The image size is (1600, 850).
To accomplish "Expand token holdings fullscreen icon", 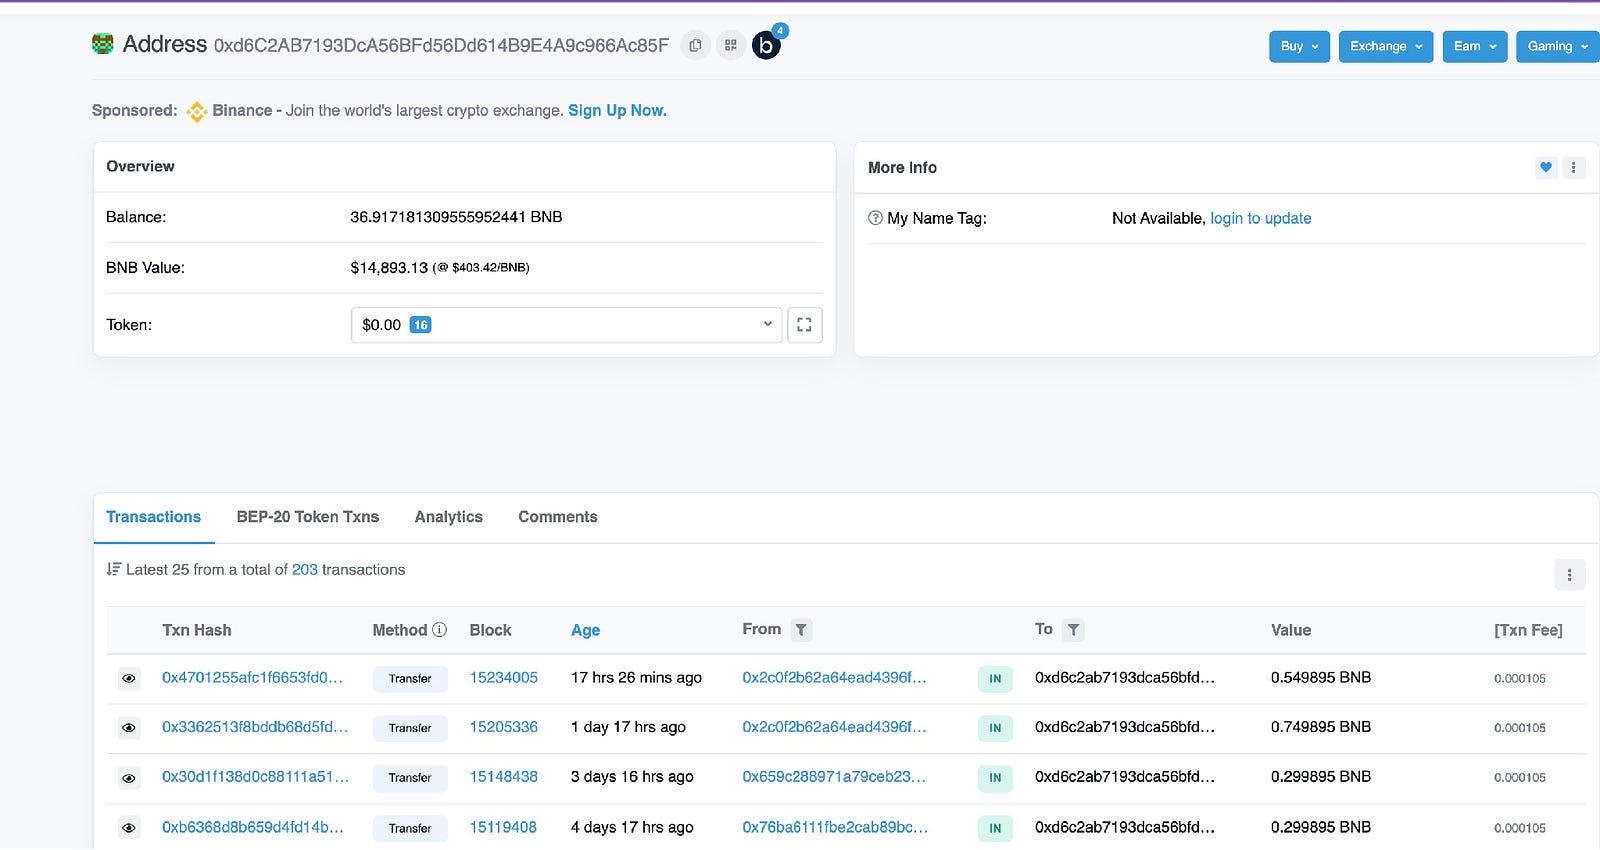I will [x=804, y=325].
